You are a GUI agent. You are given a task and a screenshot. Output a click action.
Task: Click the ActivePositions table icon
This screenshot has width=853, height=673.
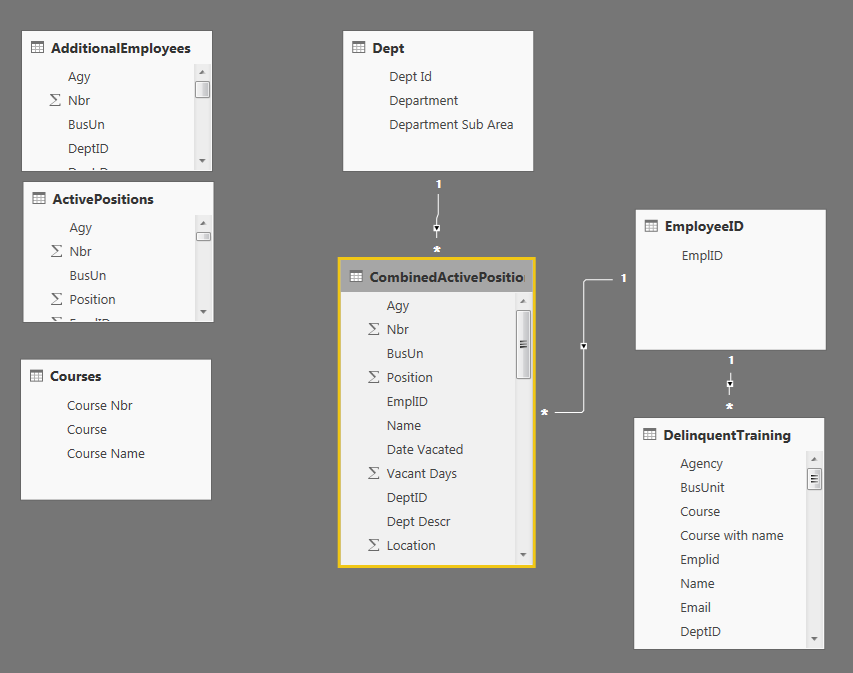click(x=39, y=198)
